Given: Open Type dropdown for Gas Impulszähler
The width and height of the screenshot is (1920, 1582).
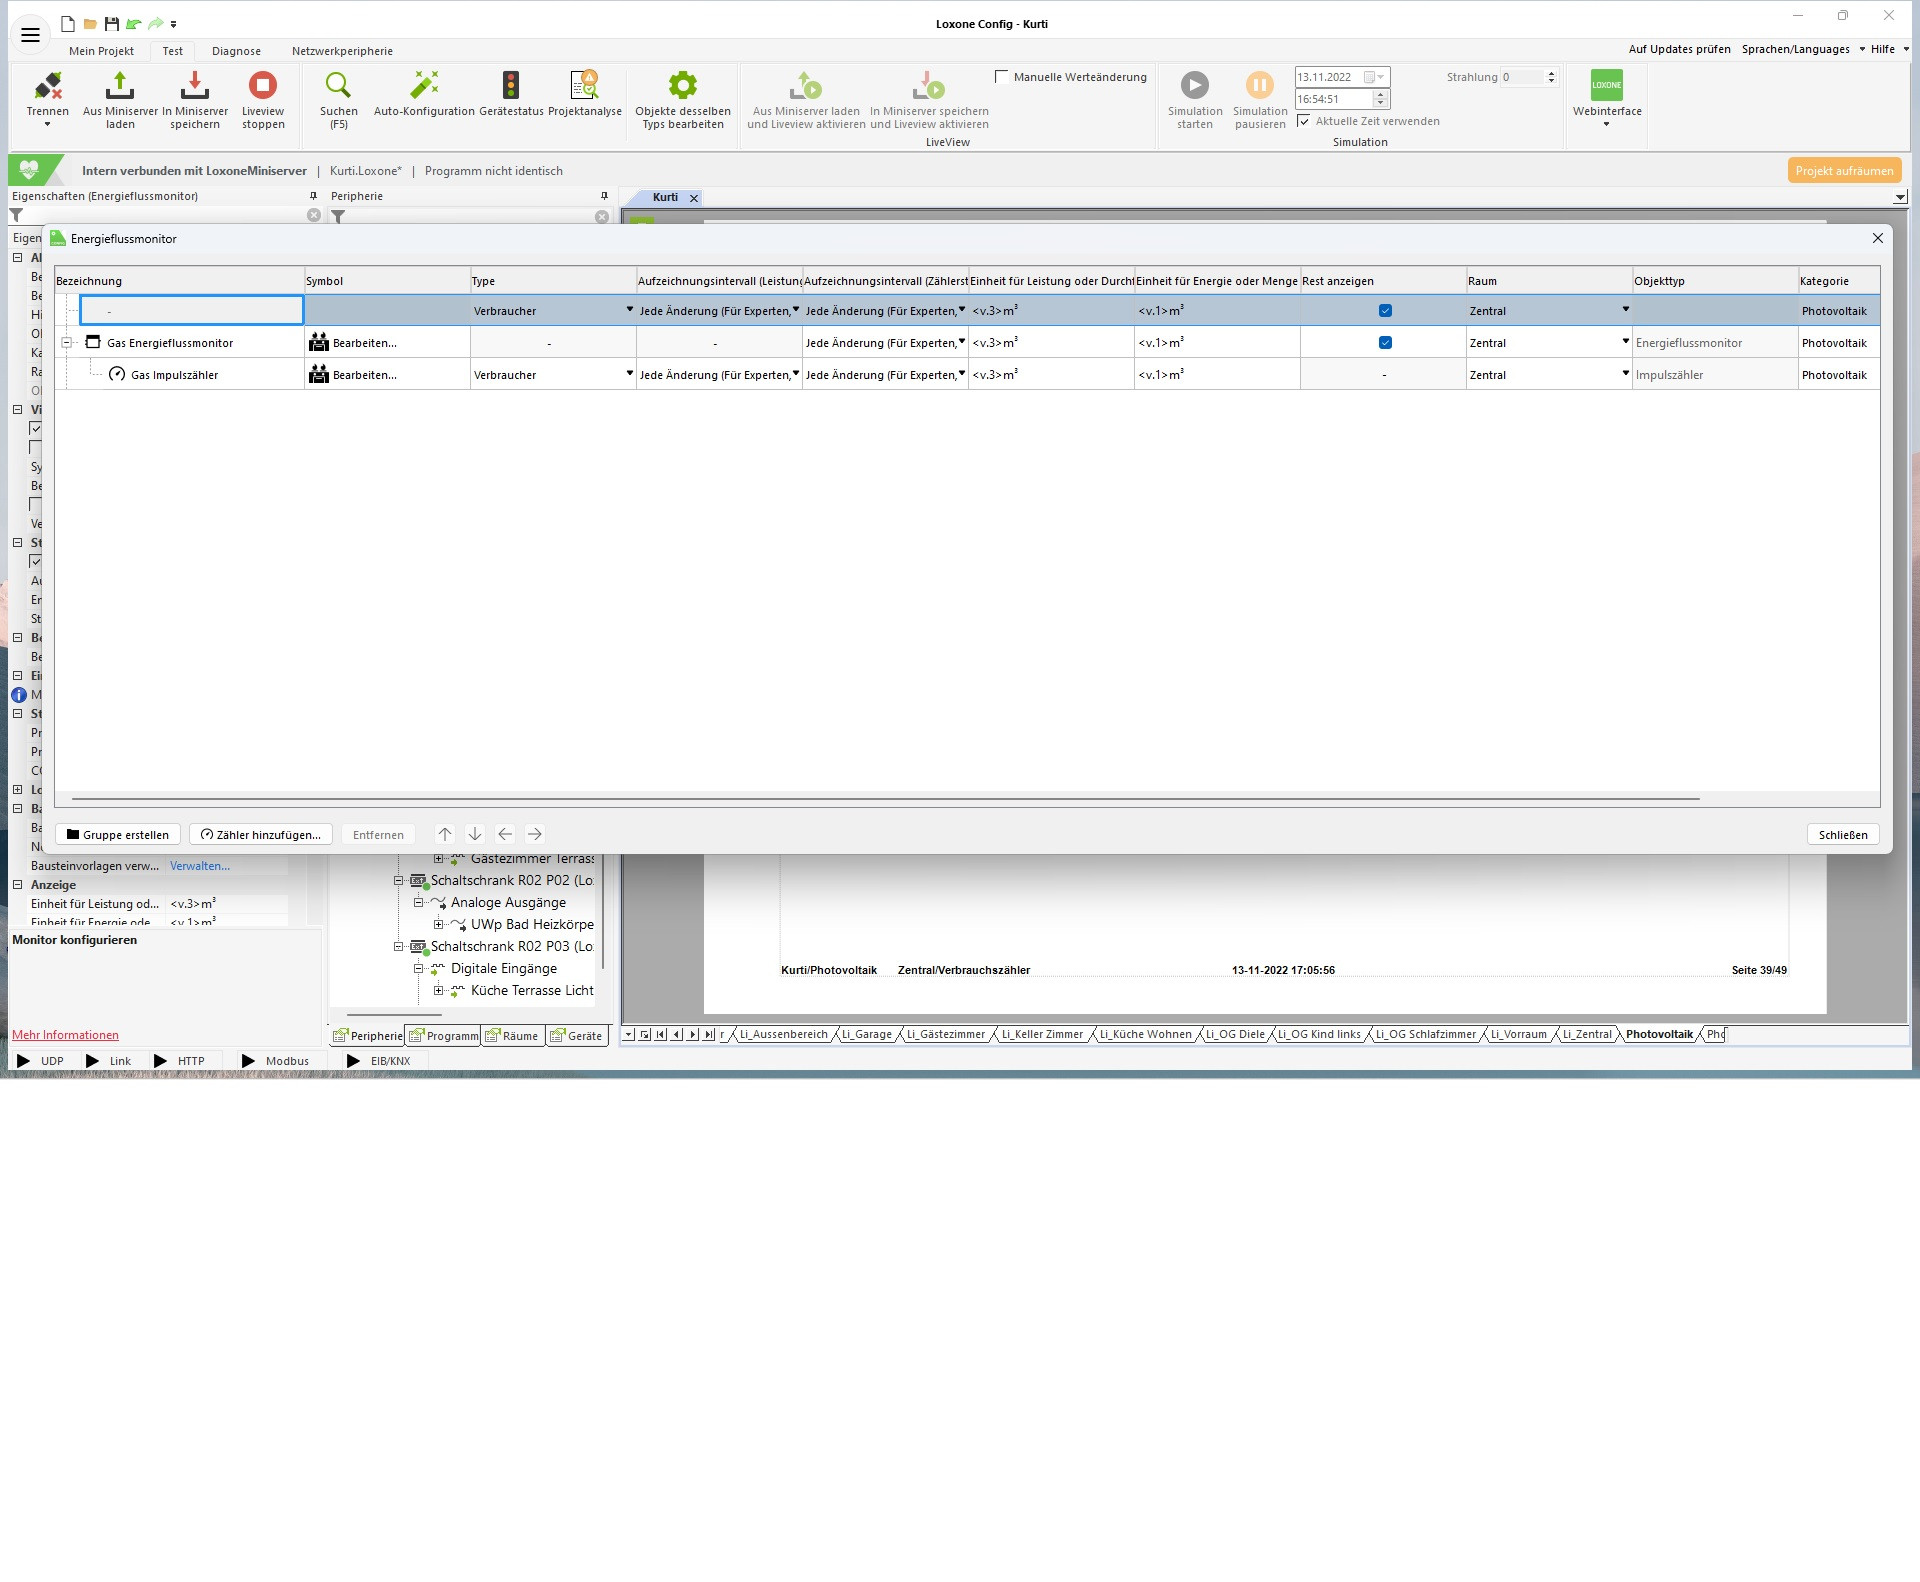Looking at the screenshot, I should coord(629,374).
